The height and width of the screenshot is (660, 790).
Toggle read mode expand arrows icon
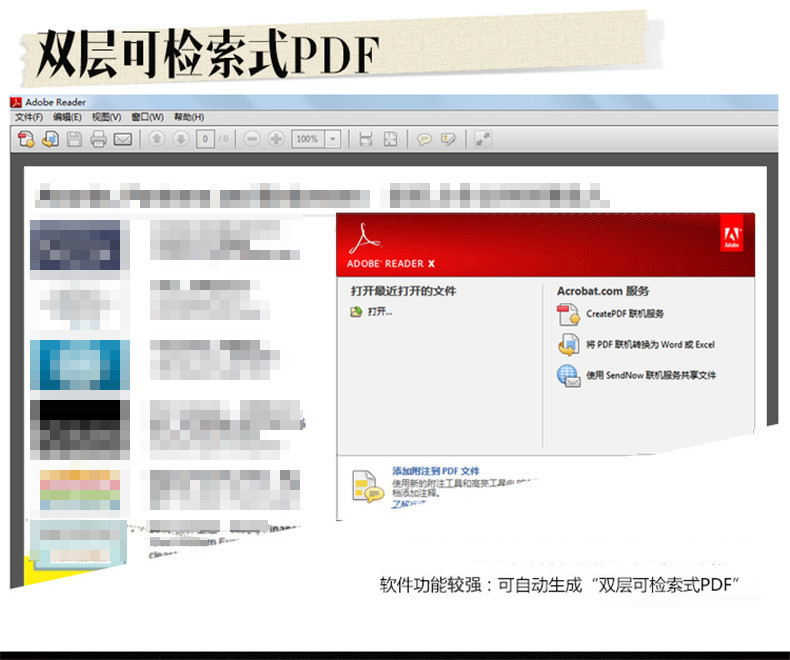tap(483, 139)
